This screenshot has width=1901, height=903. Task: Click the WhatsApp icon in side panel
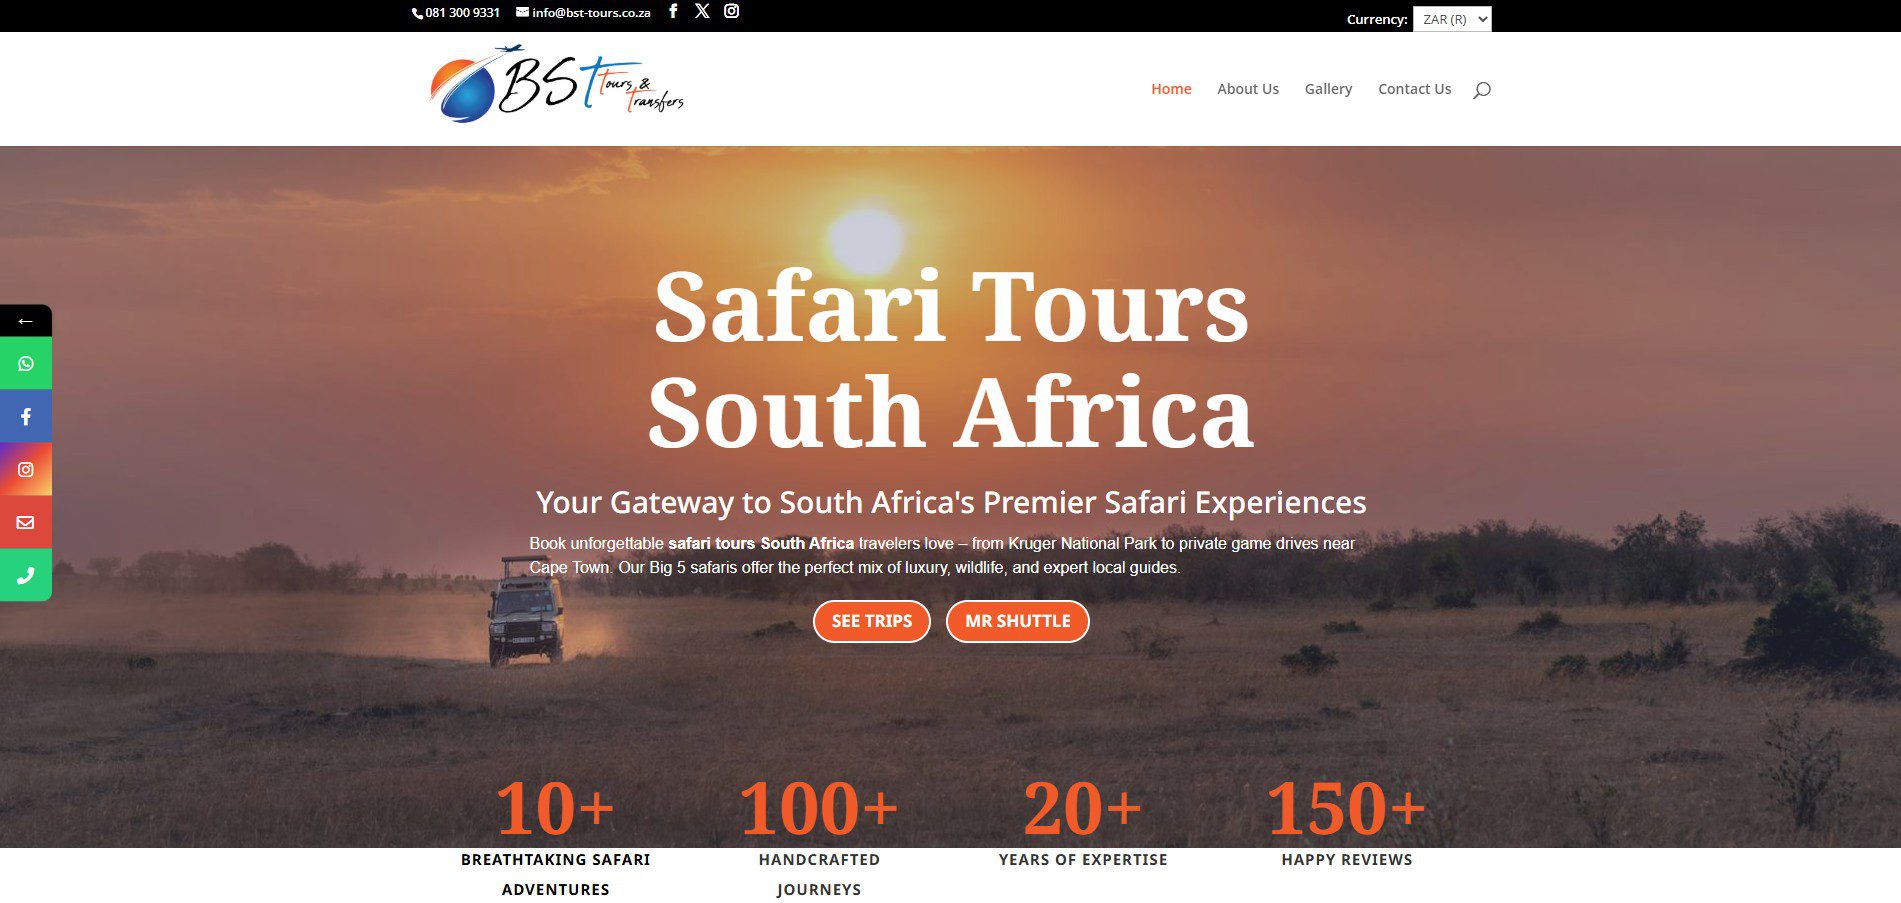[x=26, y=364]
